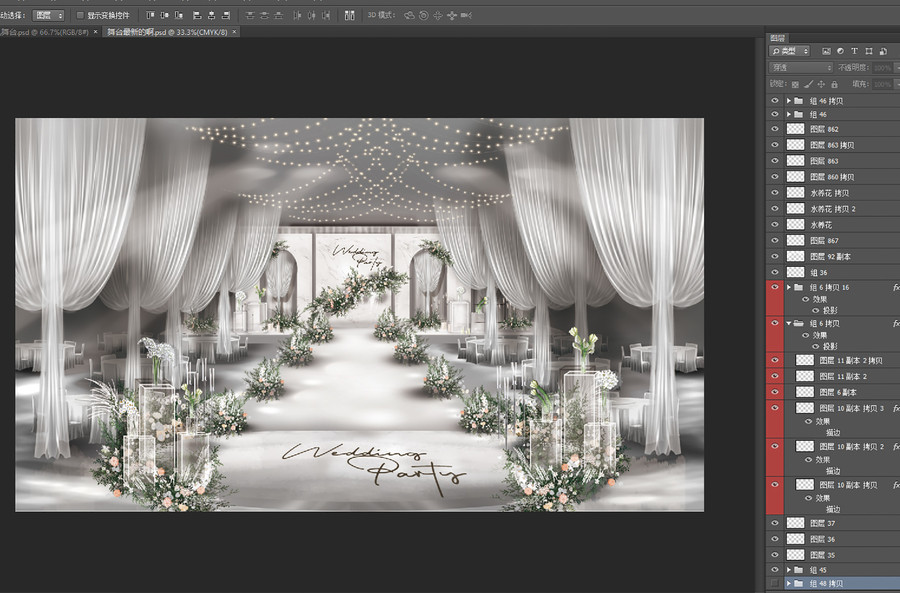This screenshot has width=900, height=593.
Task: Click the lock transparent pixels icon
Action: click(x=796, y=84)
